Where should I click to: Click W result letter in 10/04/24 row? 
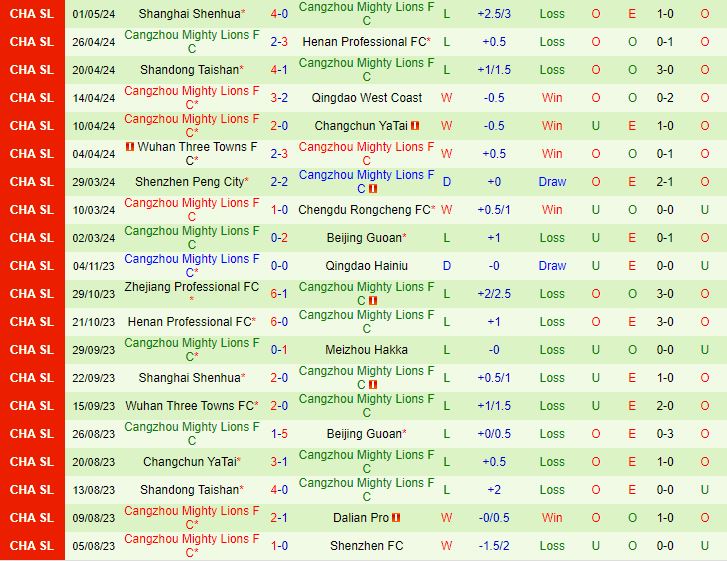click(446, 126)
